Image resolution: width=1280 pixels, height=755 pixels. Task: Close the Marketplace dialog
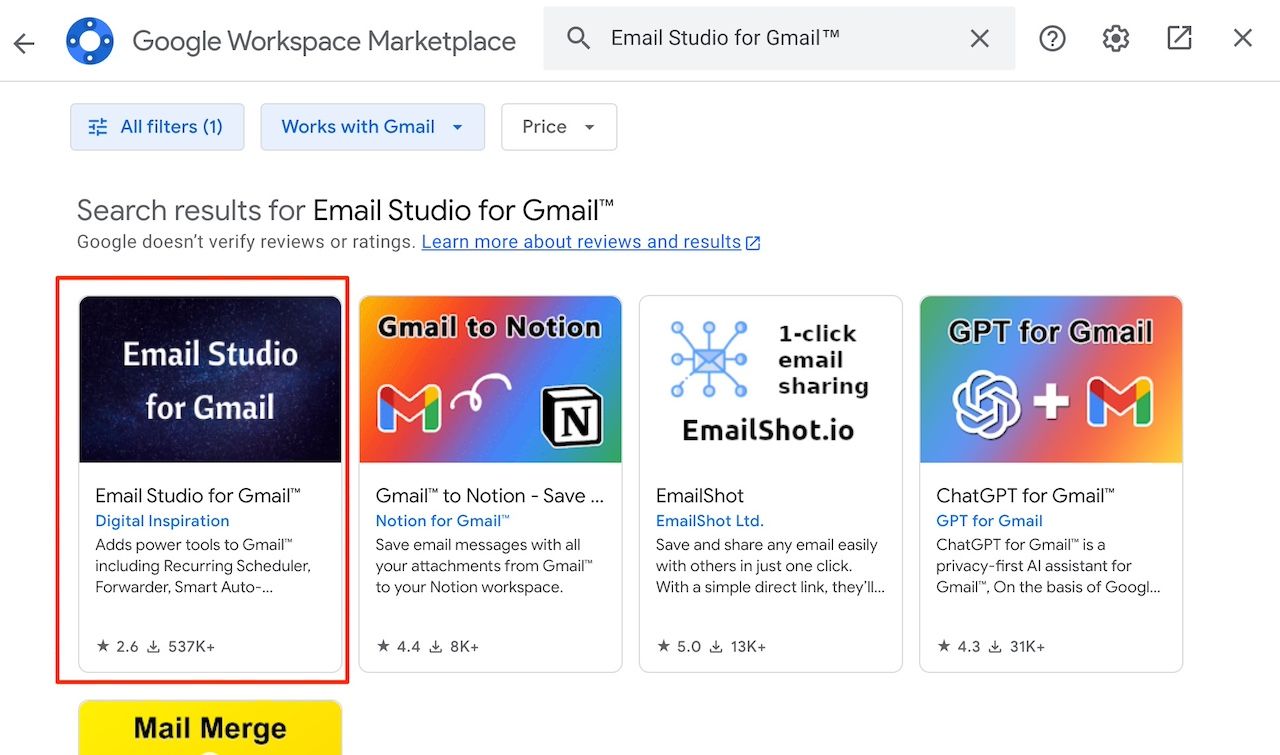pos(1243,39)
